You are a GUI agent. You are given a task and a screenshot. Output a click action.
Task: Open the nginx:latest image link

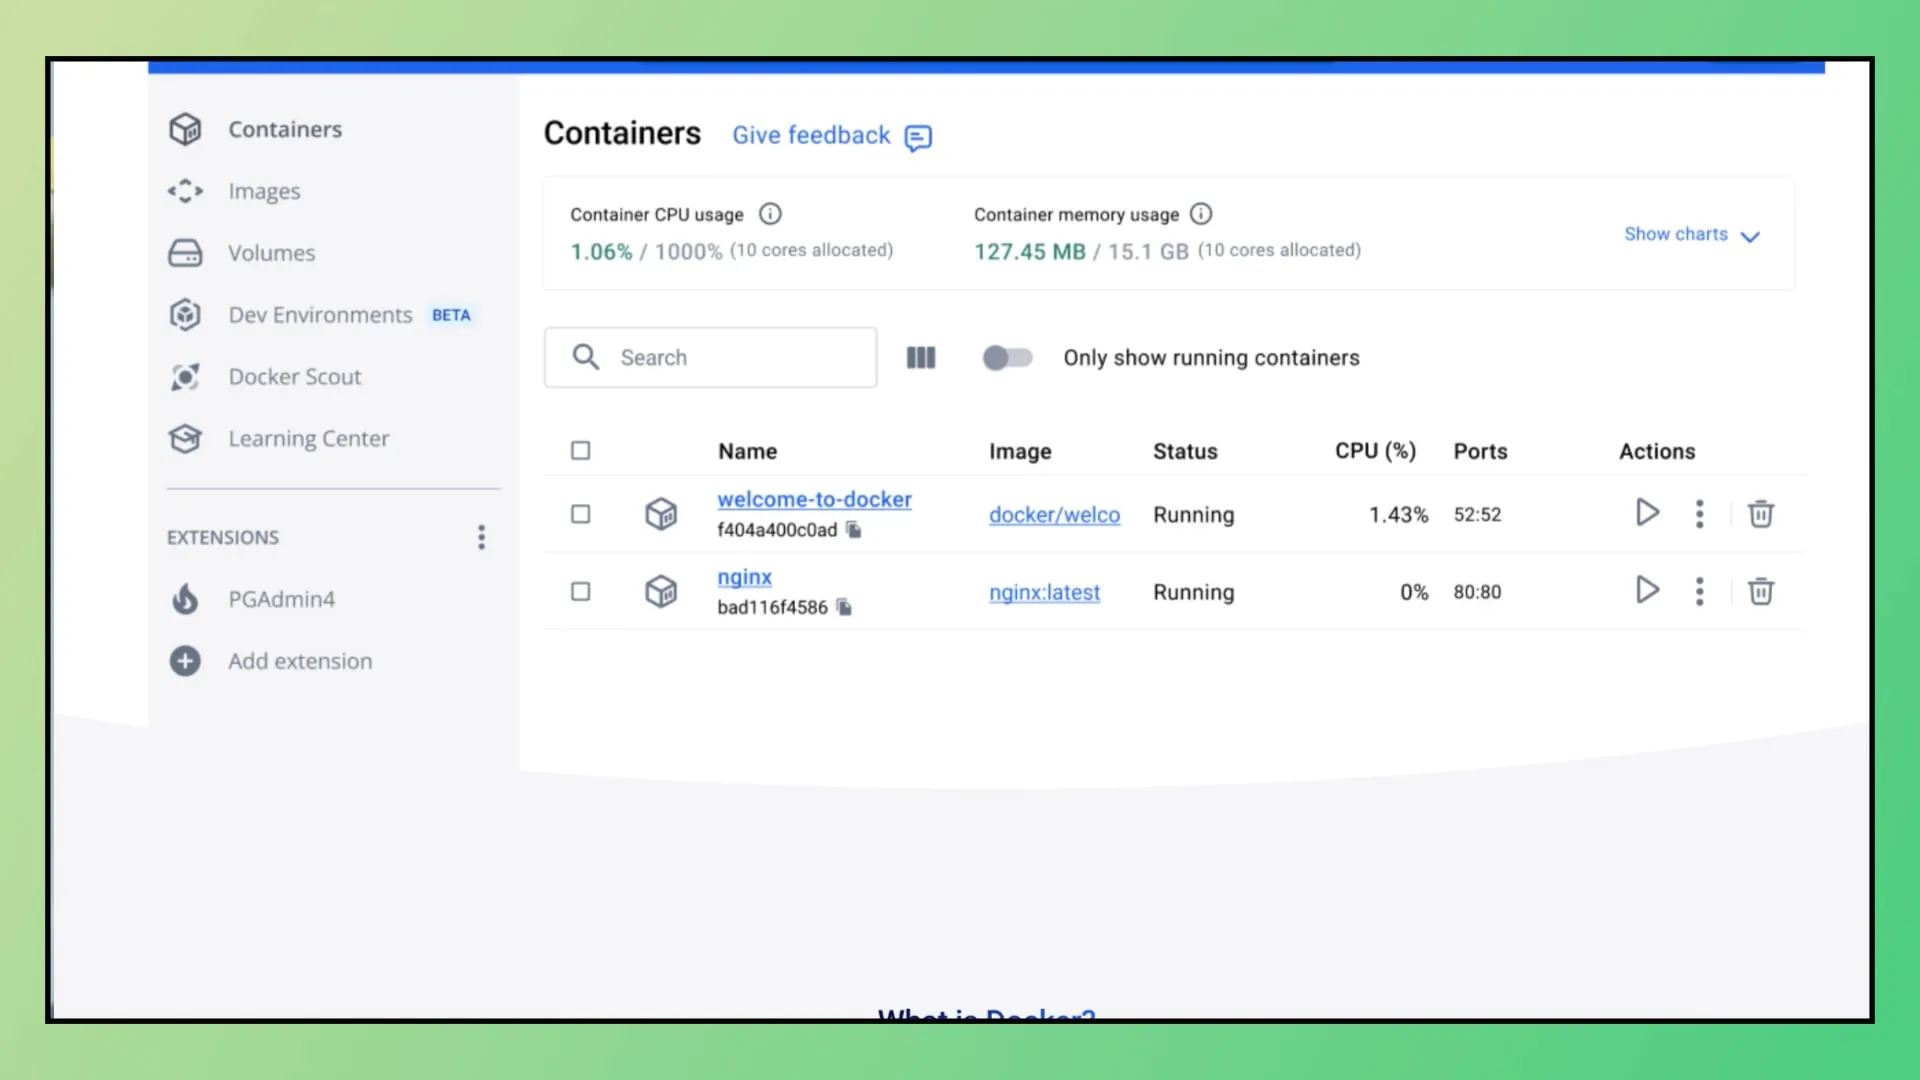pos(1044,592)
